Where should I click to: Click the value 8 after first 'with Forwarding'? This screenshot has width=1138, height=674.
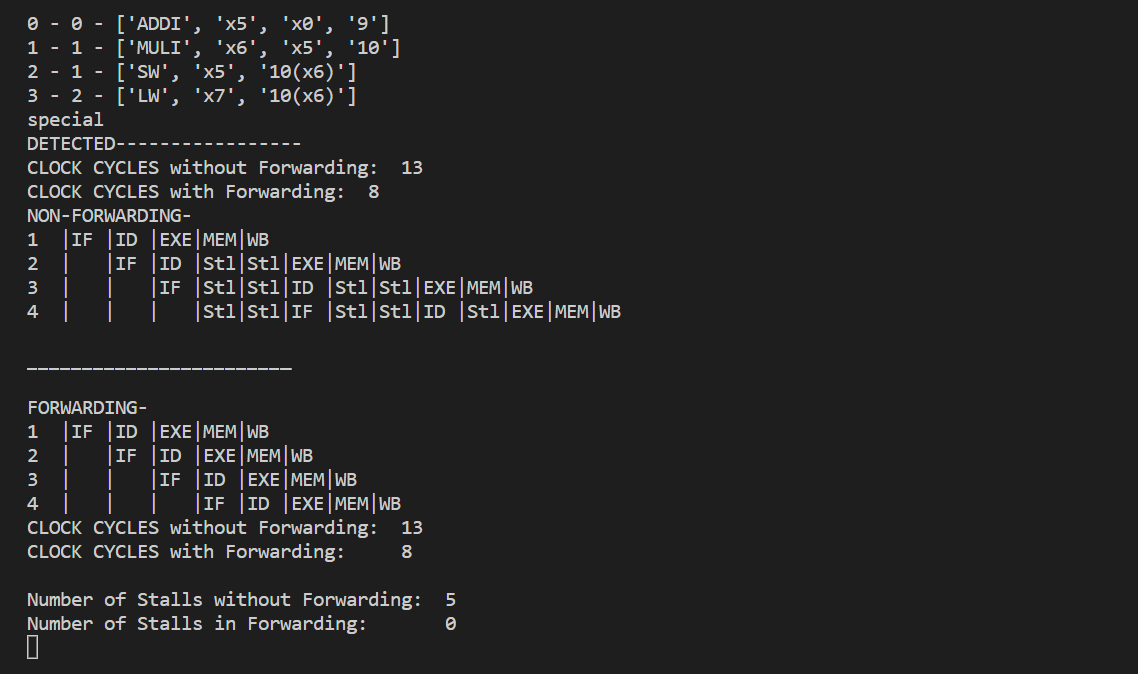(x=374, y=192)
